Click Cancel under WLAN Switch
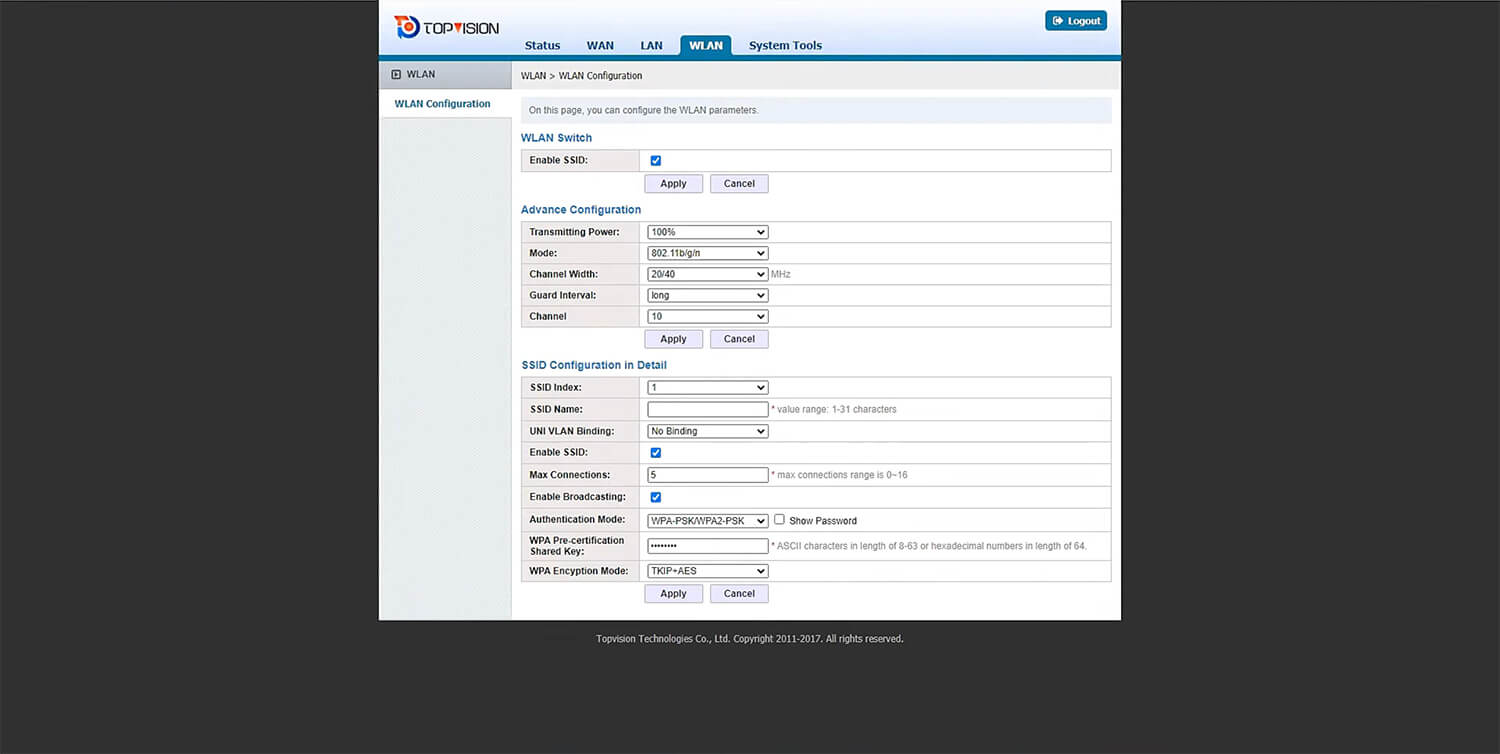The width and height of the screenshot is (1500, 754). (x=739, y=184)
